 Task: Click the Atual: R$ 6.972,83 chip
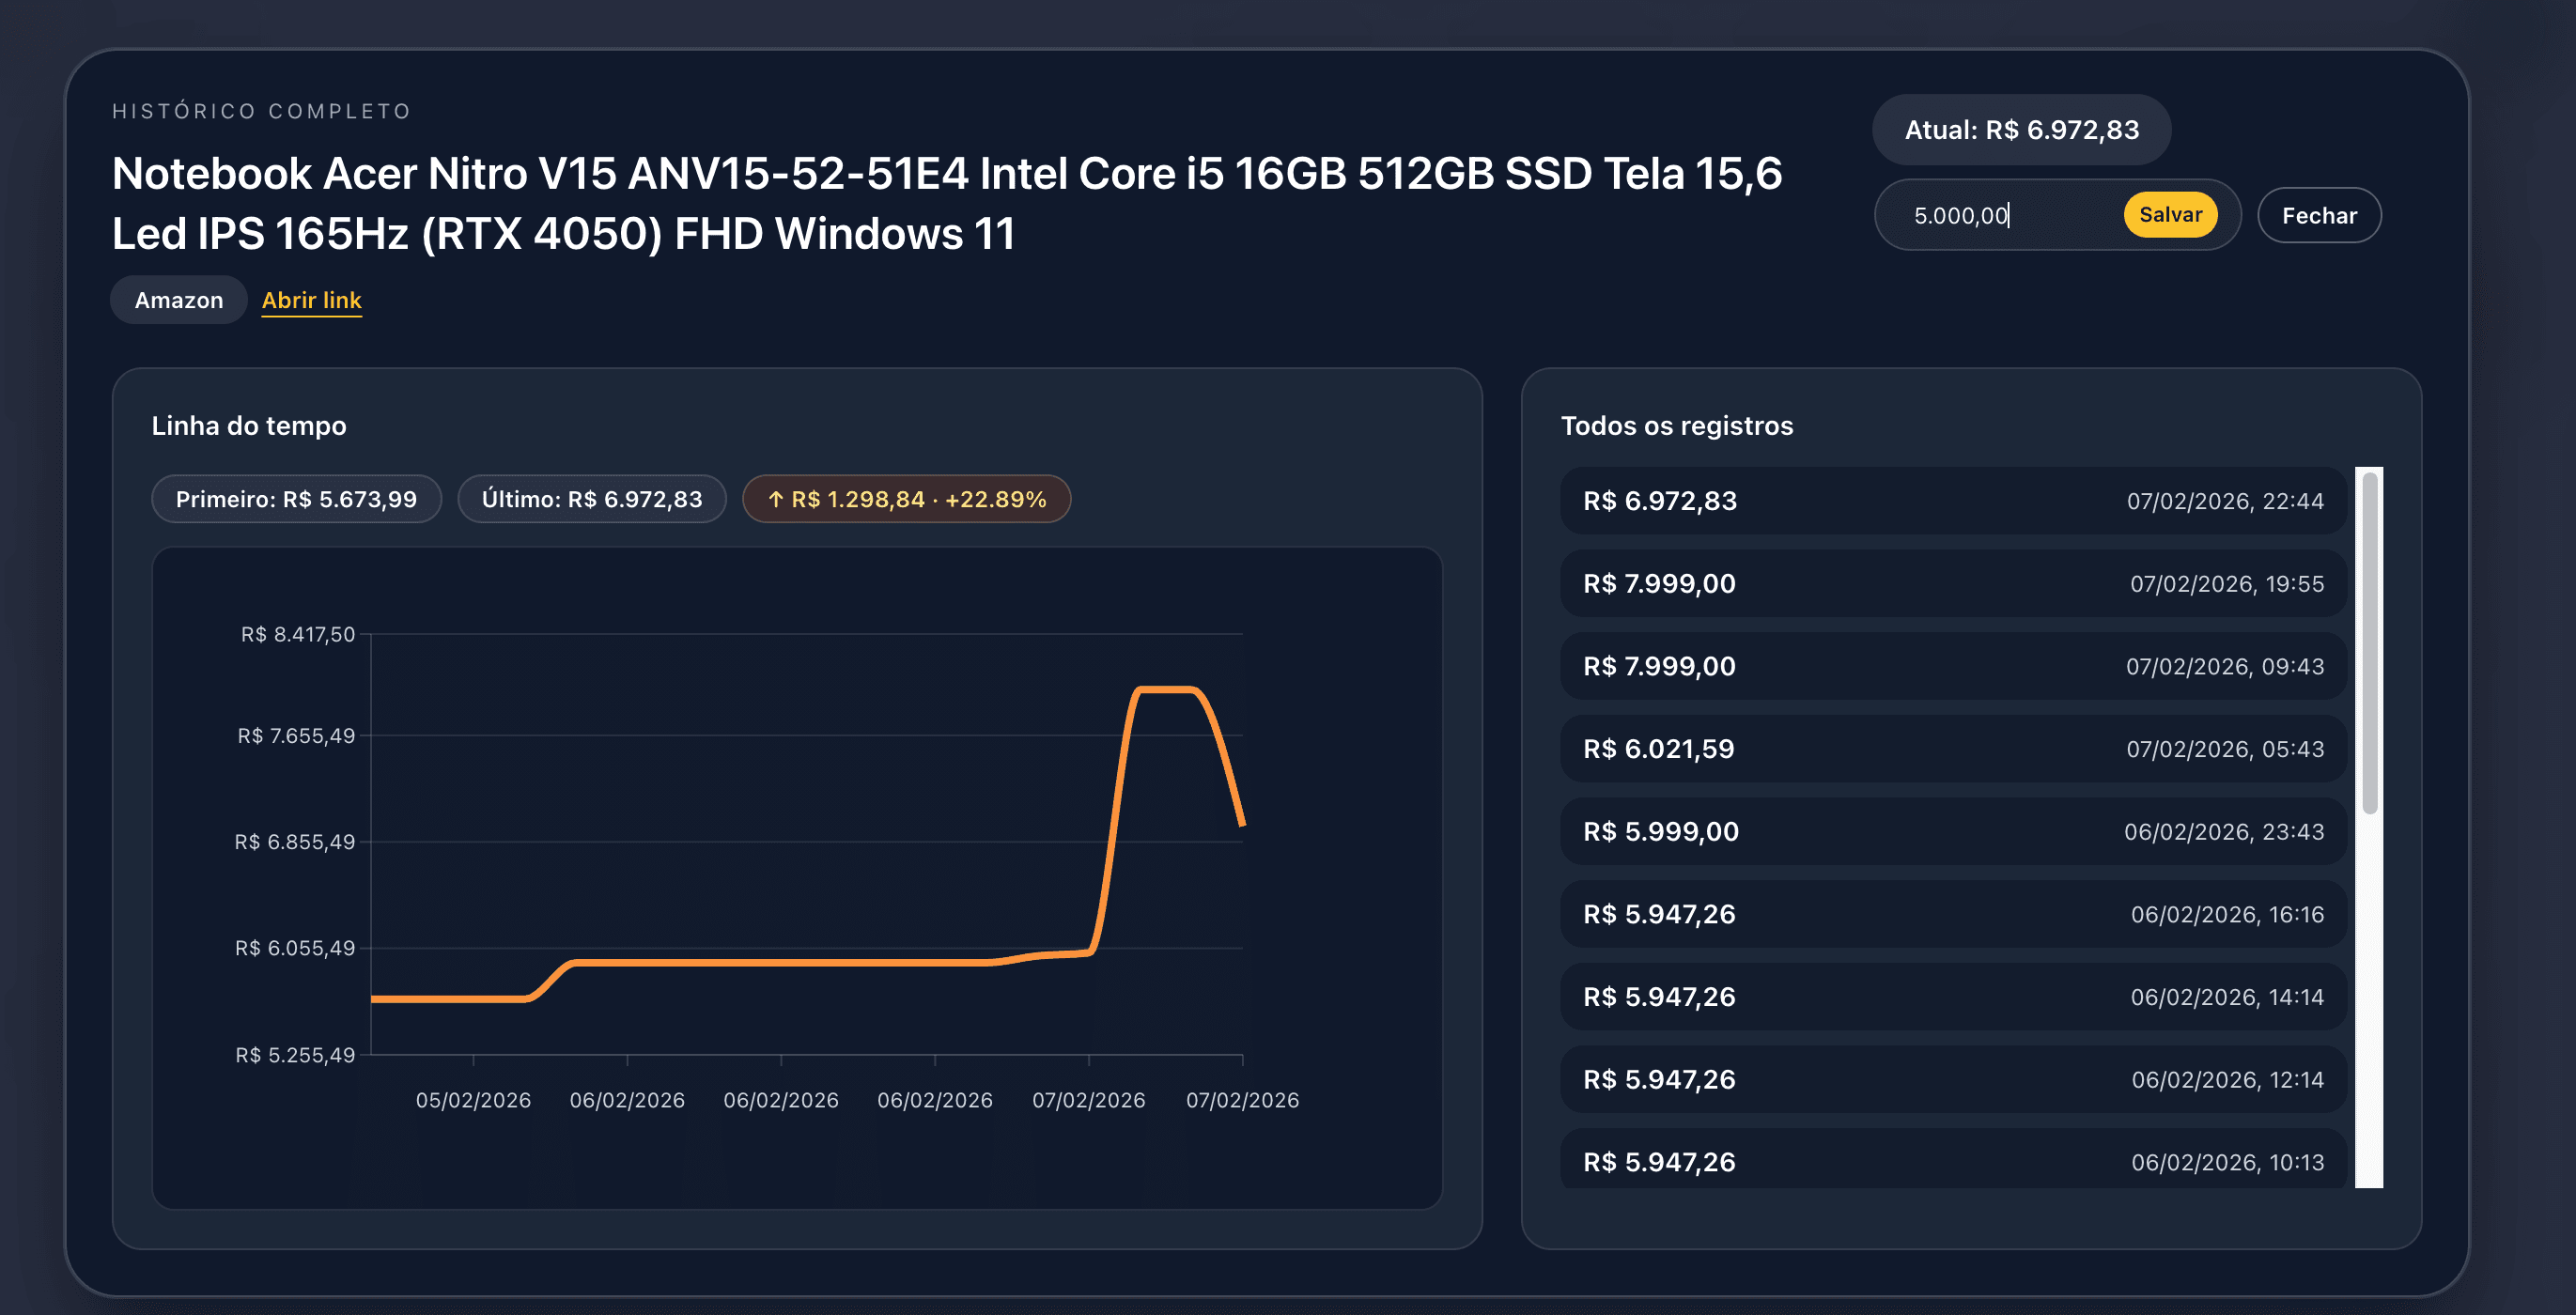click(2021, 129)
